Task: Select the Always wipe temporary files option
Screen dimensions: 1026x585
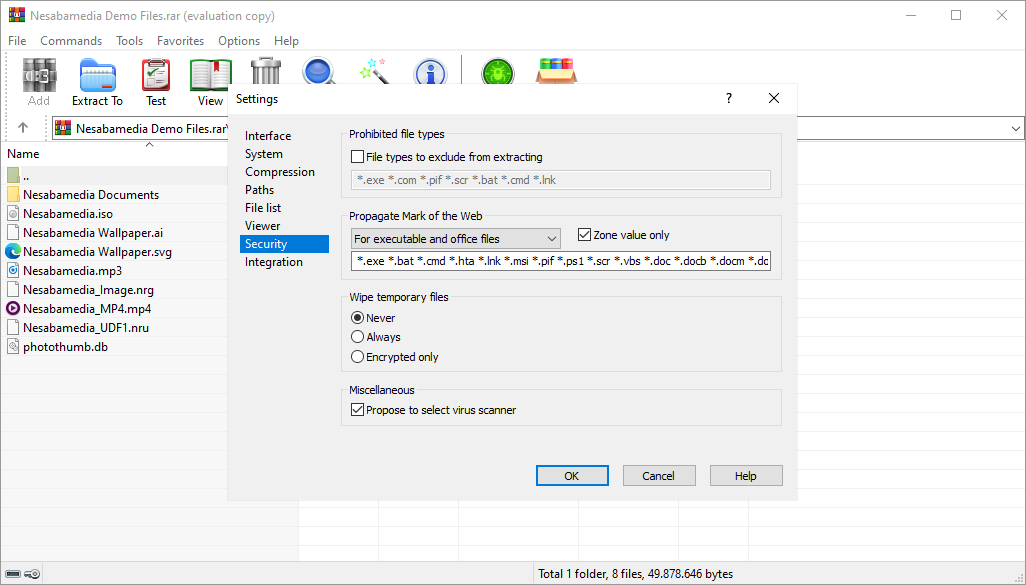Action: point(358,338)
